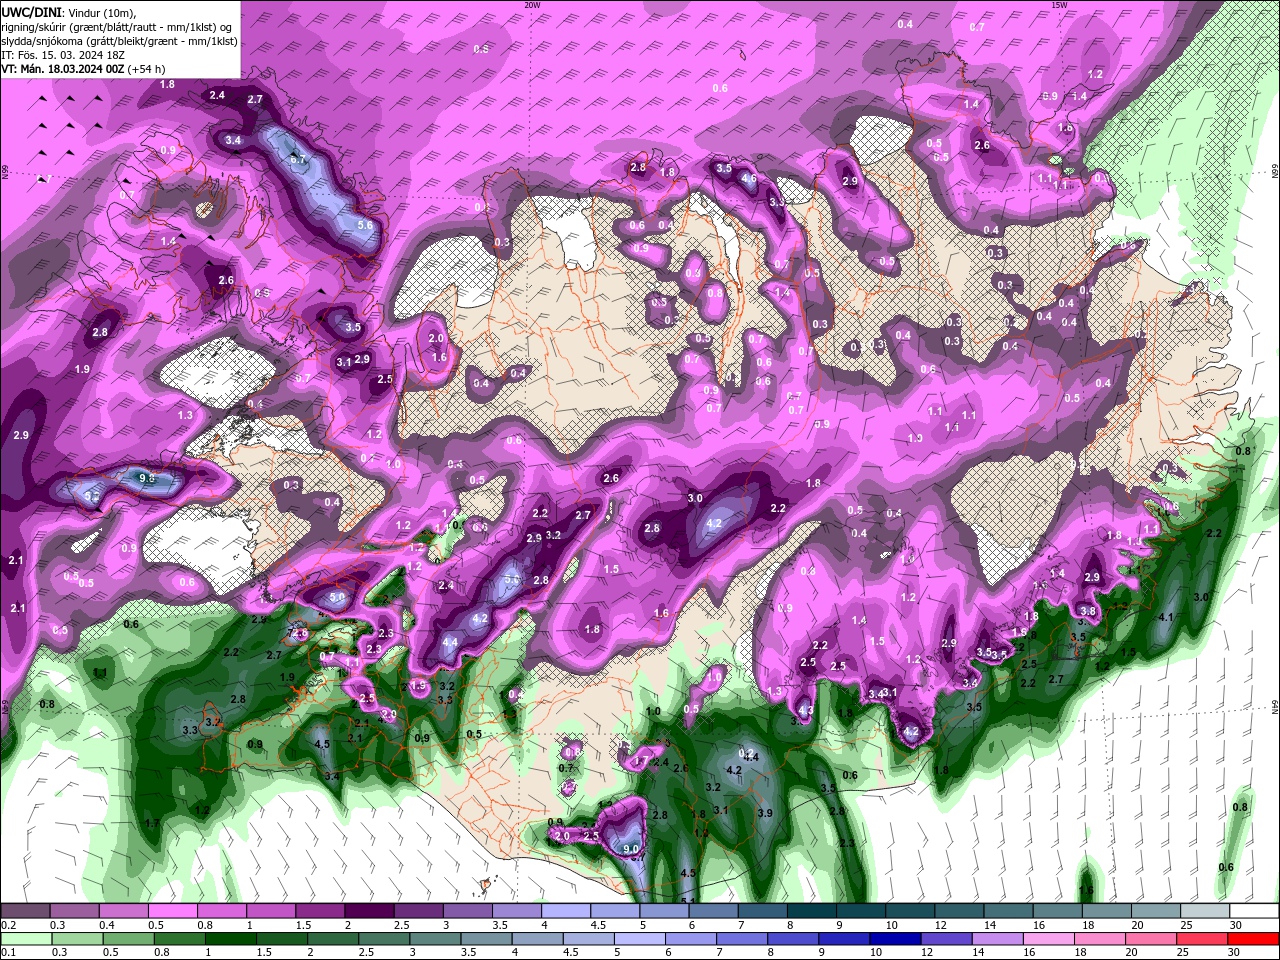
Task: Click the lavender 4–4.5 snow scale swatch
Action: point(564,911)
